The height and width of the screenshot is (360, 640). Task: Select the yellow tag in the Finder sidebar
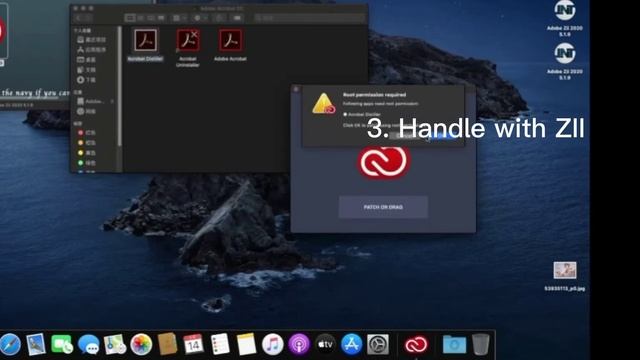[x=87, y=153]
